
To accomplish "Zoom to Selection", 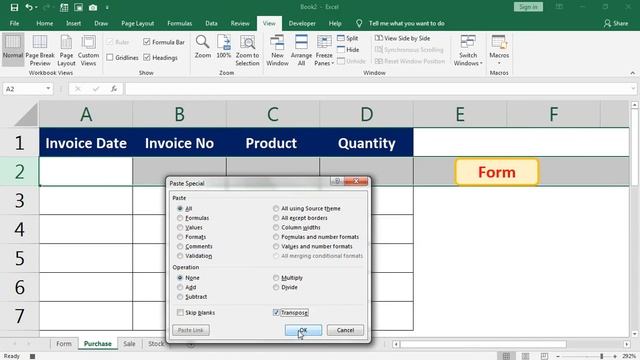I will tap(247, 51).
